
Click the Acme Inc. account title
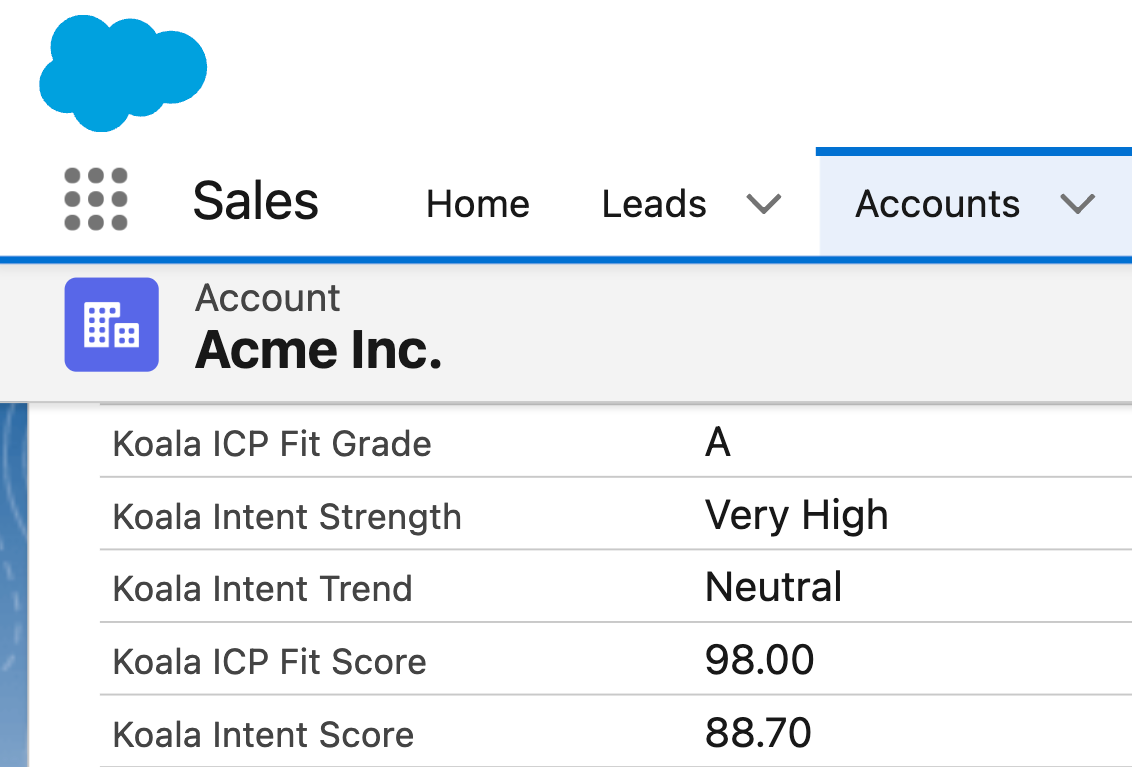[318, 349]
